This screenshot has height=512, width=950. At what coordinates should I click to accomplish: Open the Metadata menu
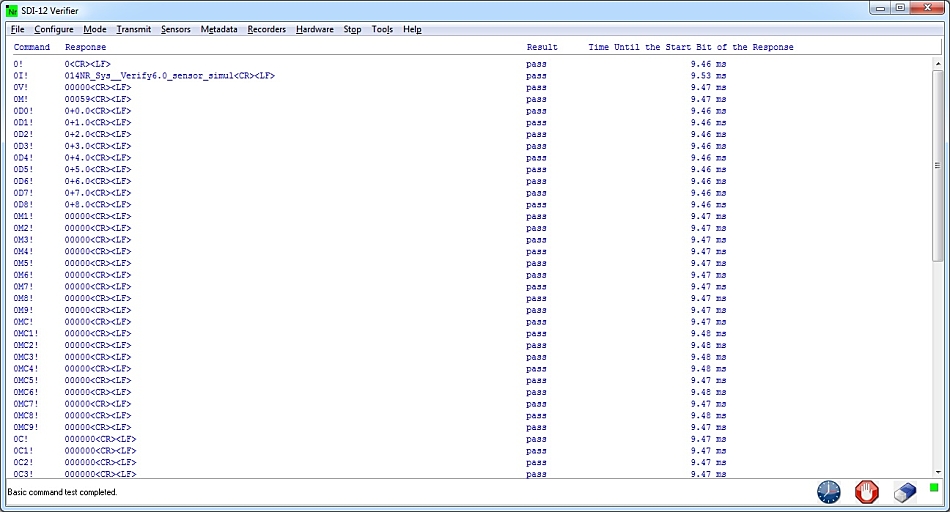click(219, 29)
